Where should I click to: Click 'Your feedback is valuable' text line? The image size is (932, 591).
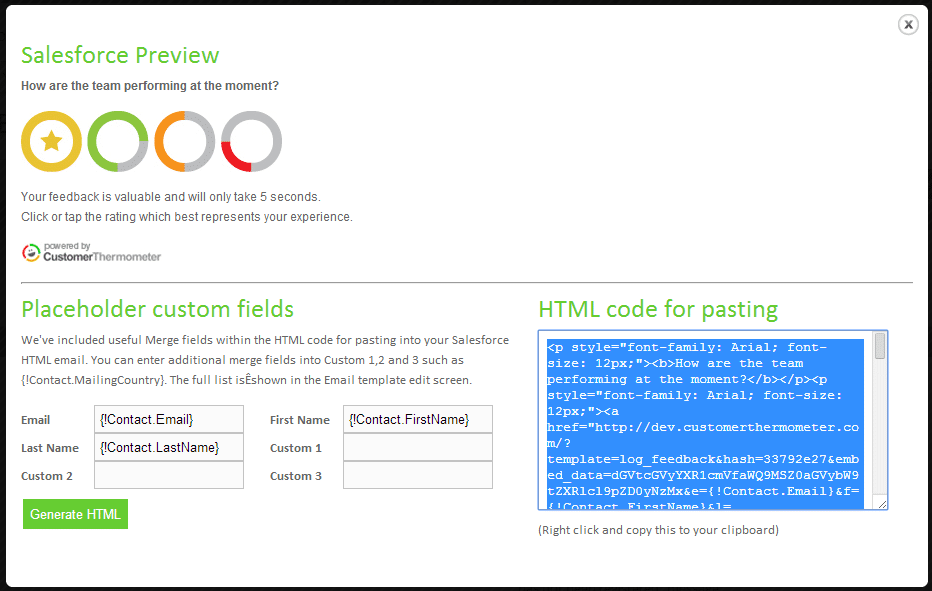[x=171, y=197]
